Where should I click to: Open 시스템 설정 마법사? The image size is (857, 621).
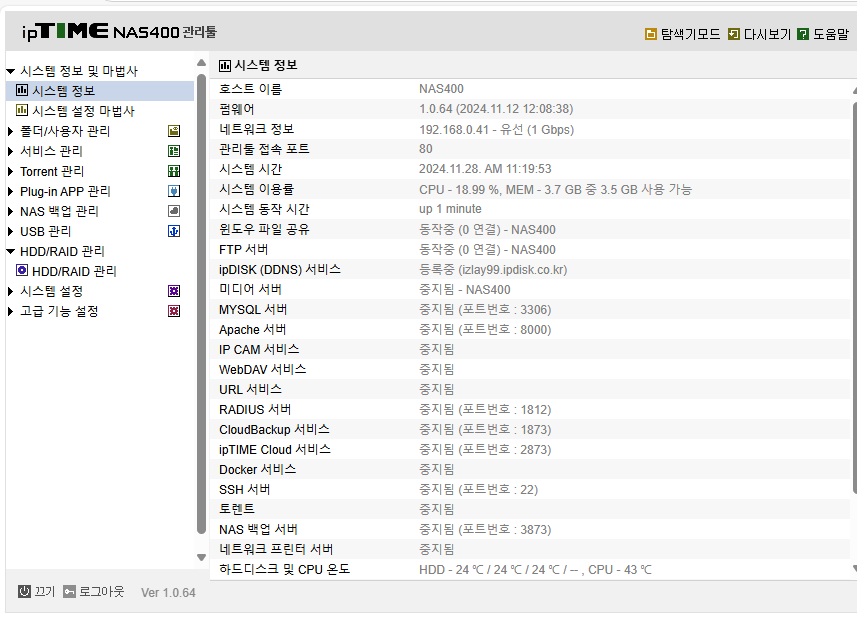click(83, 111)
